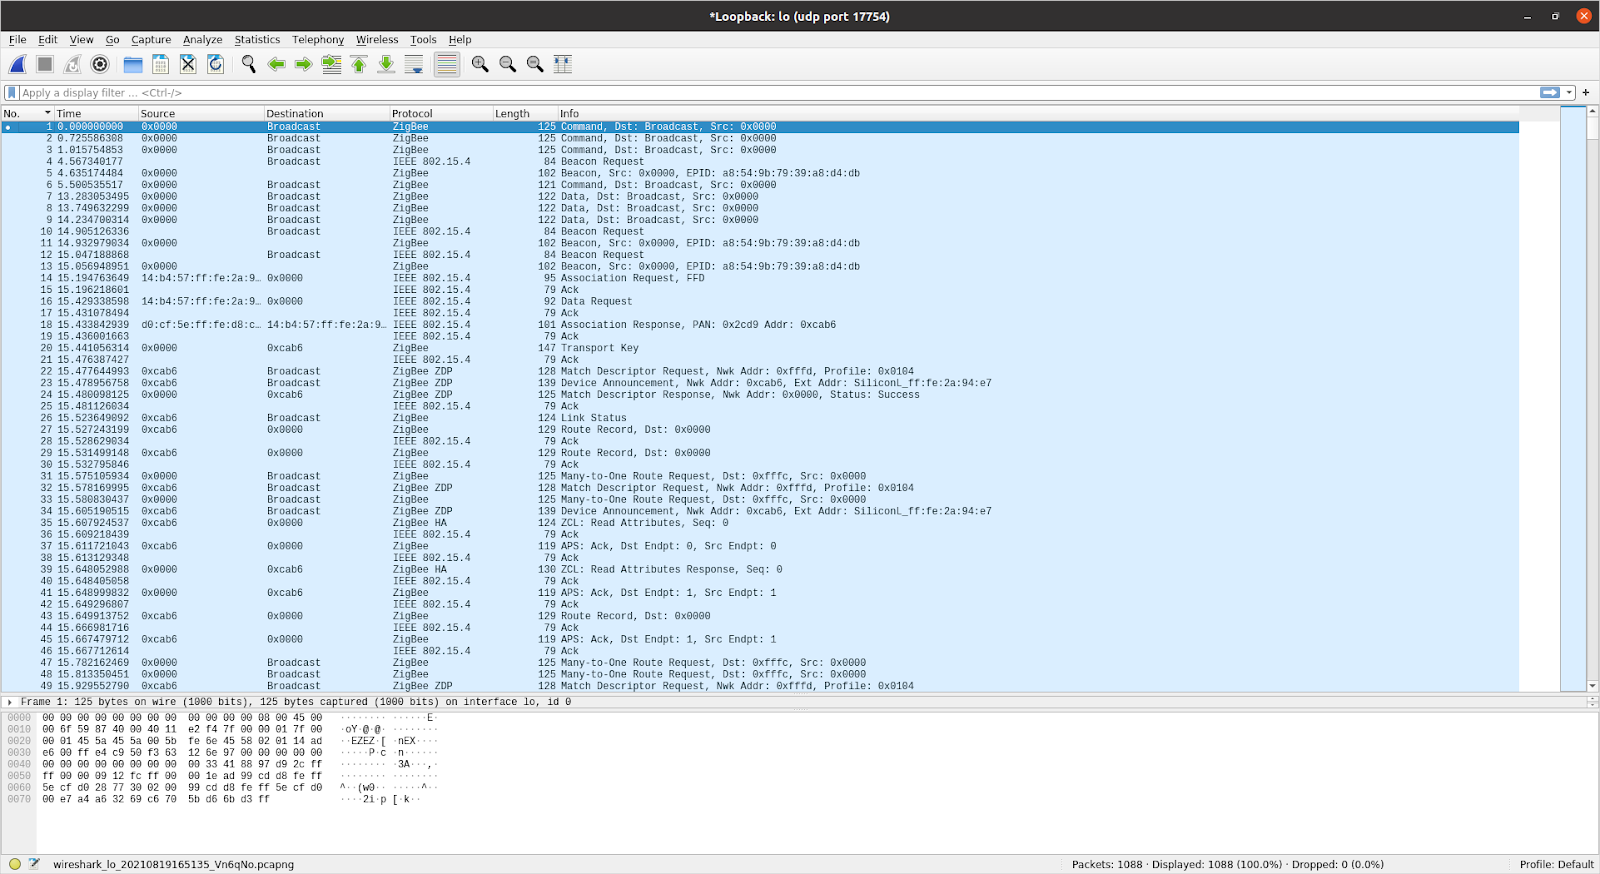Select the Transport Key packet row

(760, 348)
